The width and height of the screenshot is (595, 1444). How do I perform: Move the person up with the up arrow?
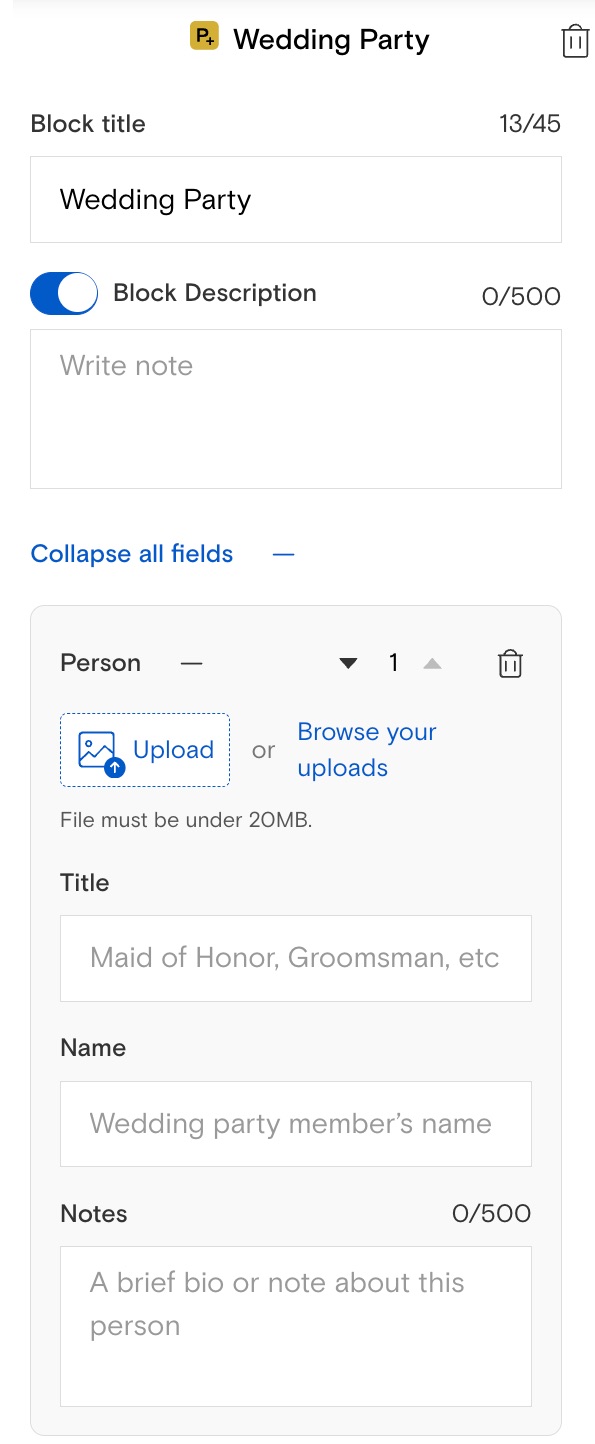click(432, 663)
